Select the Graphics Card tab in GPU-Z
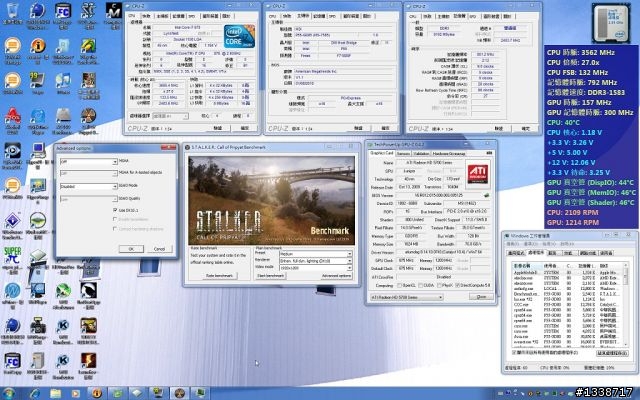Viewport: 640px width, 400px height. coord(382,153)
